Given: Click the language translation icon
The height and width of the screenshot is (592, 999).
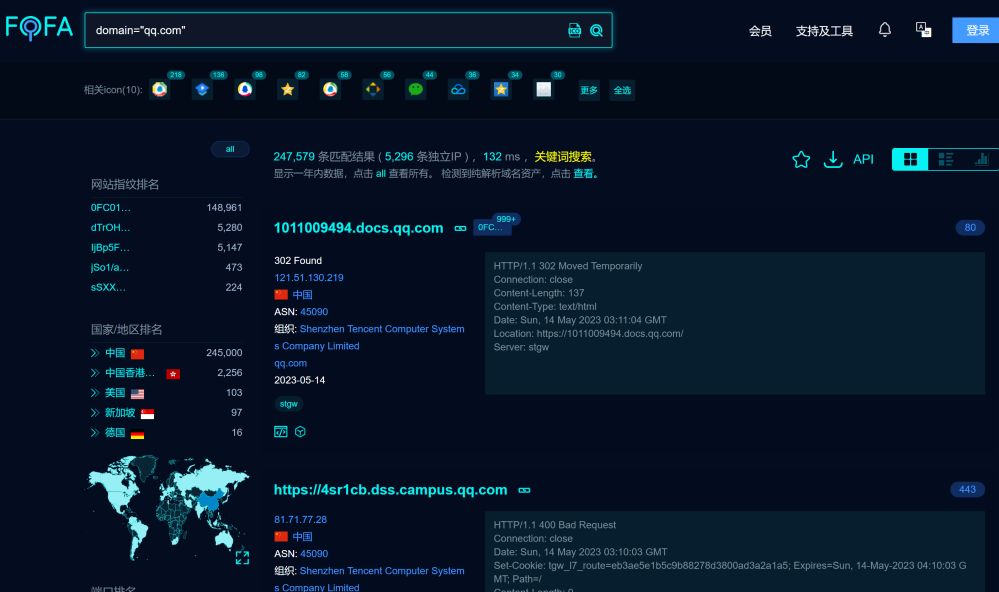Looking at the screenshot, I should pyautogui.click(x=923, y=30).
